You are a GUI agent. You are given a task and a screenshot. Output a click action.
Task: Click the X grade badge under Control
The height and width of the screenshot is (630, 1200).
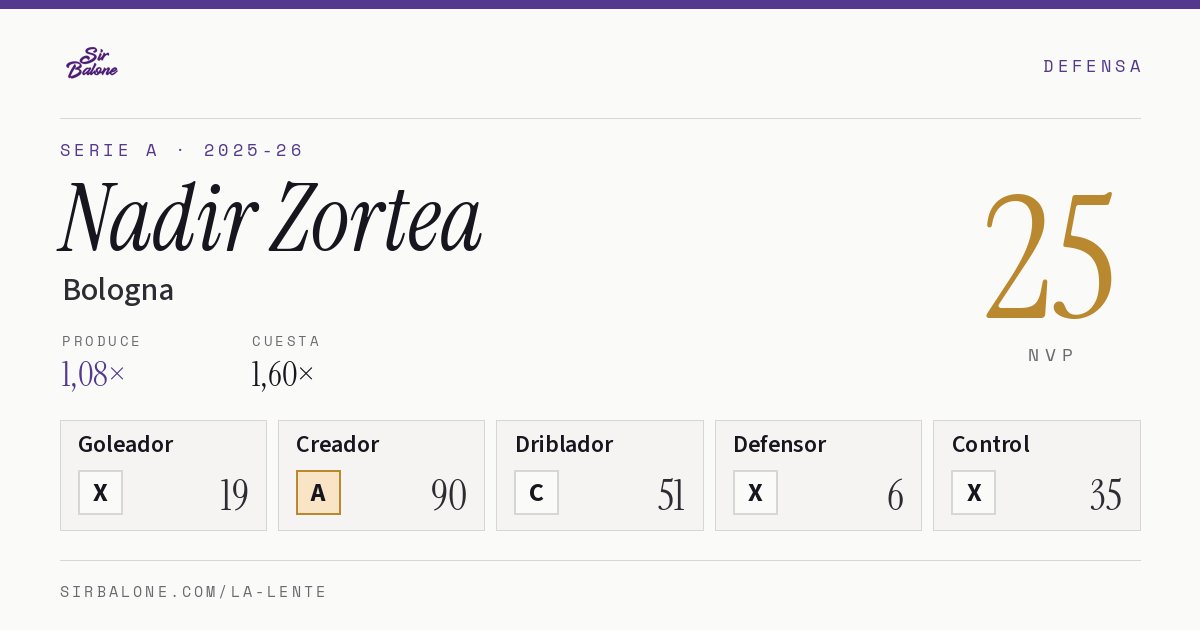[x=973, y=492]
